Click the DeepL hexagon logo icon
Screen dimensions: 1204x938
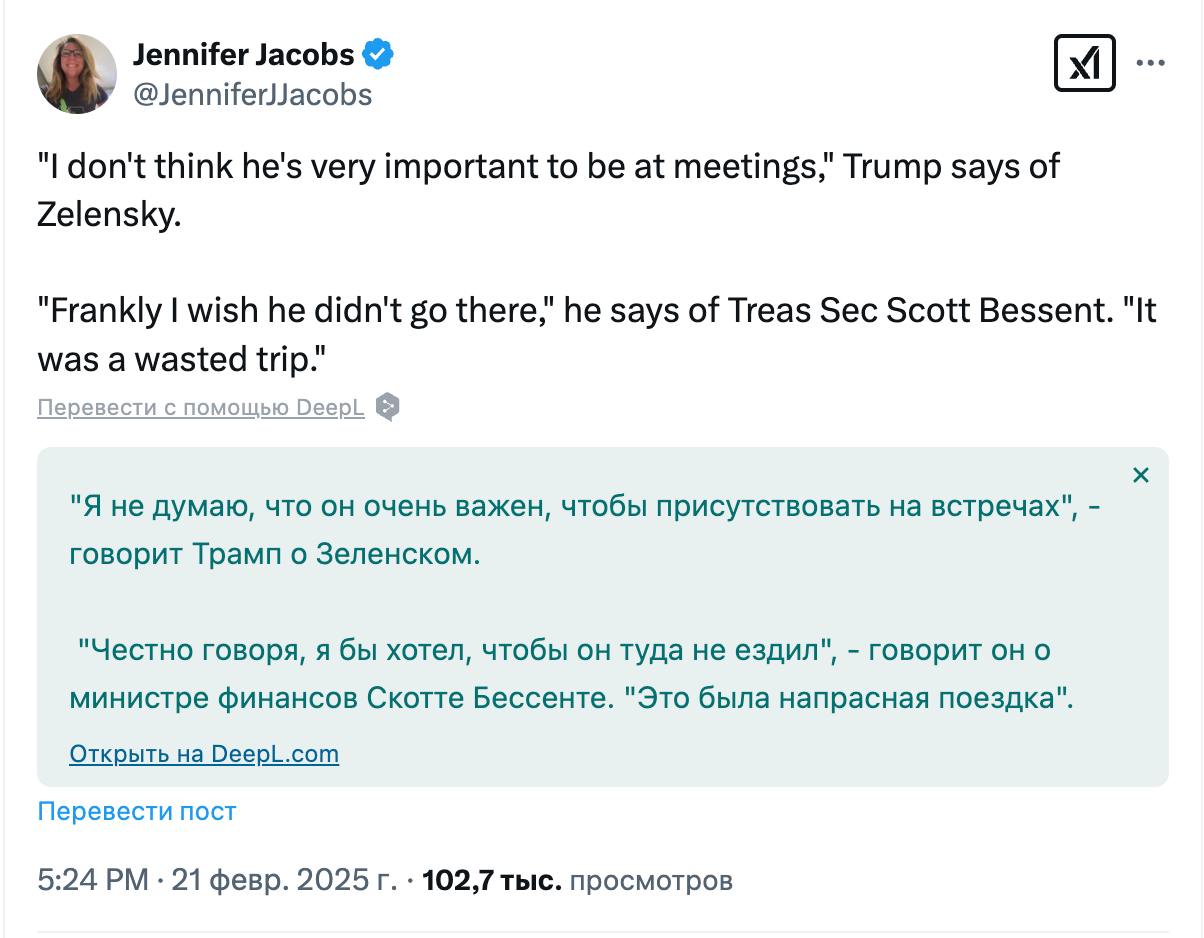[x=387, y=407]
